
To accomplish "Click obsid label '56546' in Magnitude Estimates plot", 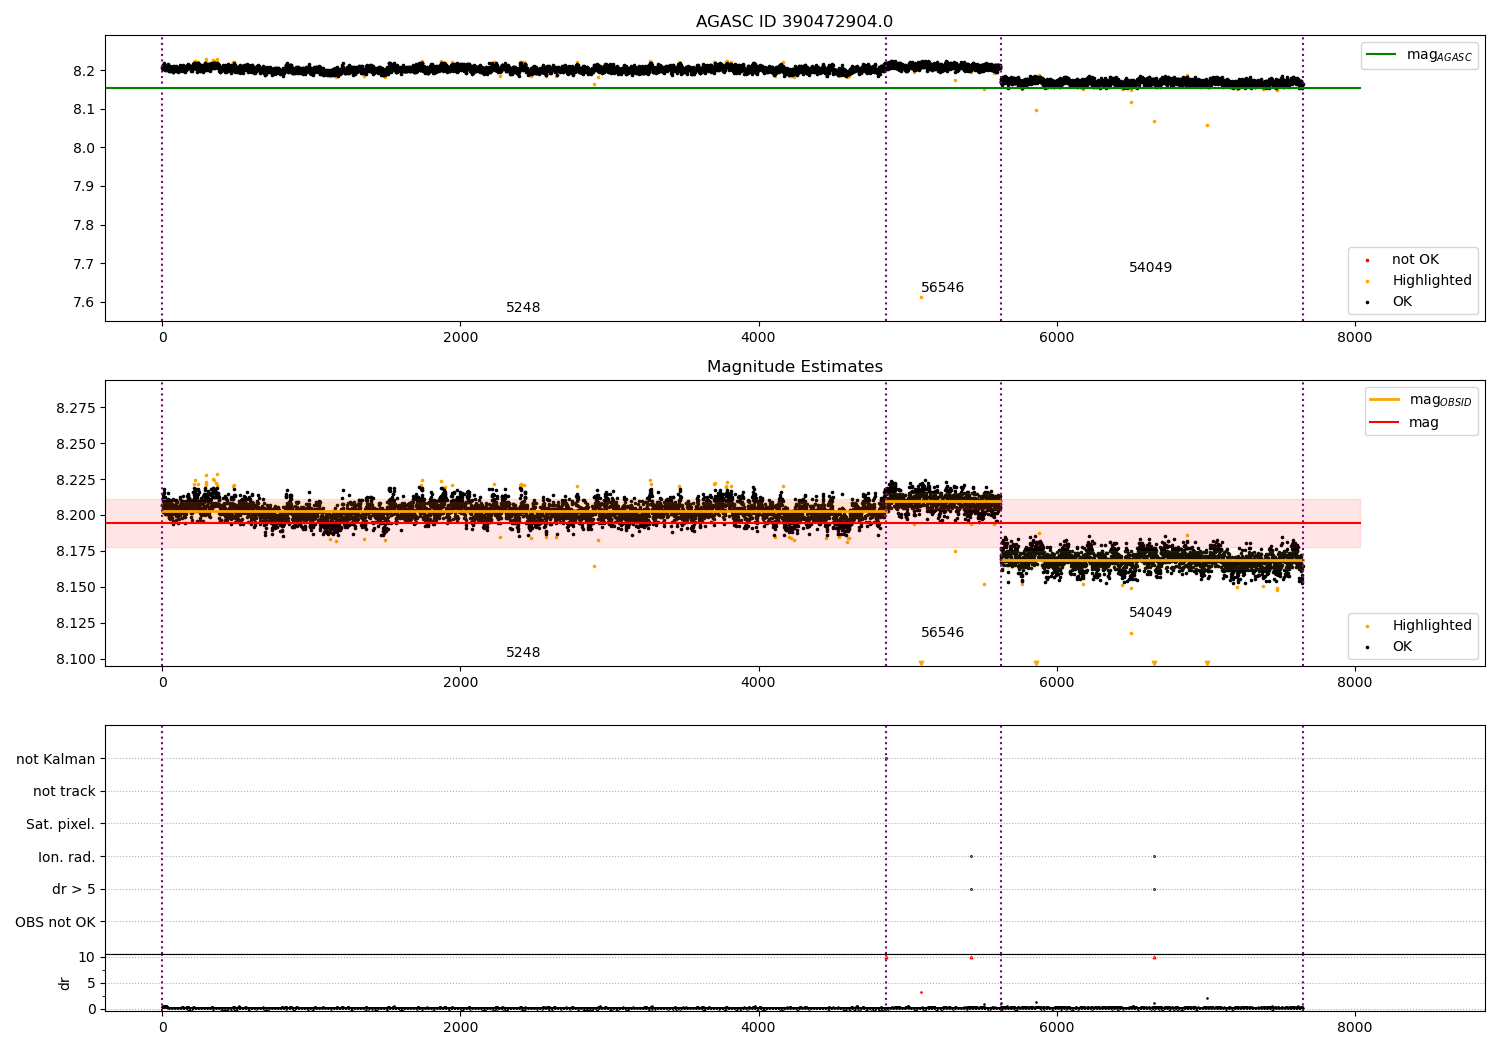I will (942, 633).
